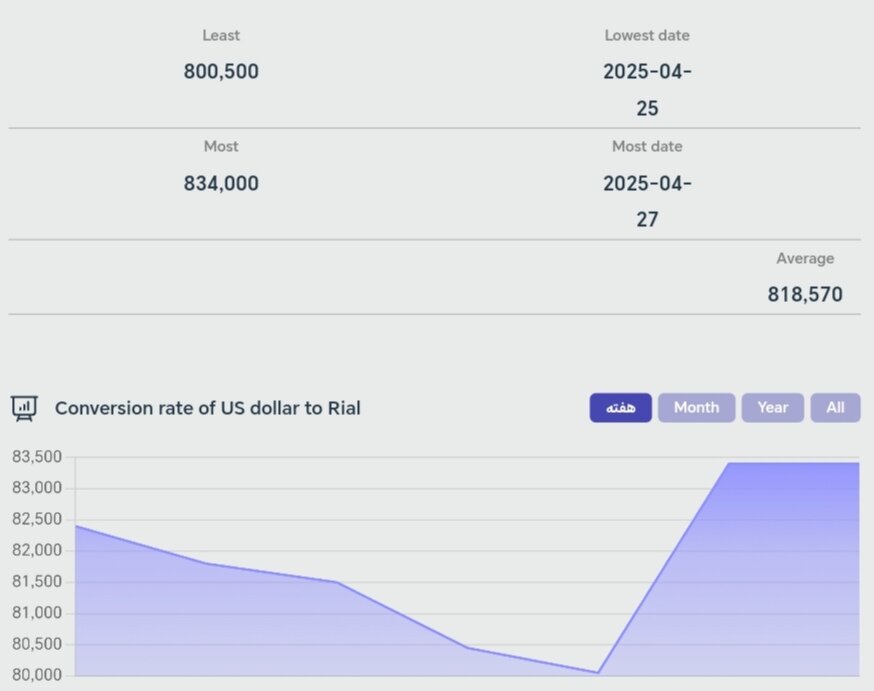Click the Least value 800,500
The width and height of the screenshot is (874, 691).
(x=221, y=72)
